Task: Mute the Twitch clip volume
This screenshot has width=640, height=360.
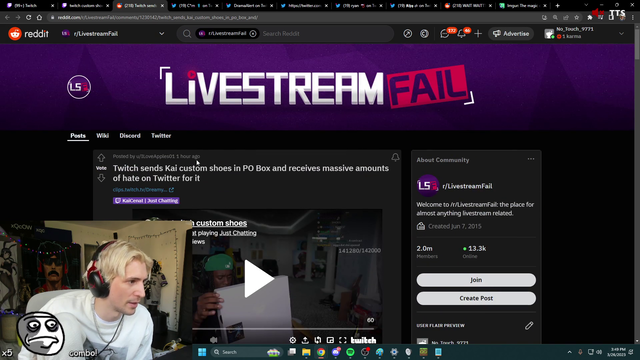Action: [213, 340]
